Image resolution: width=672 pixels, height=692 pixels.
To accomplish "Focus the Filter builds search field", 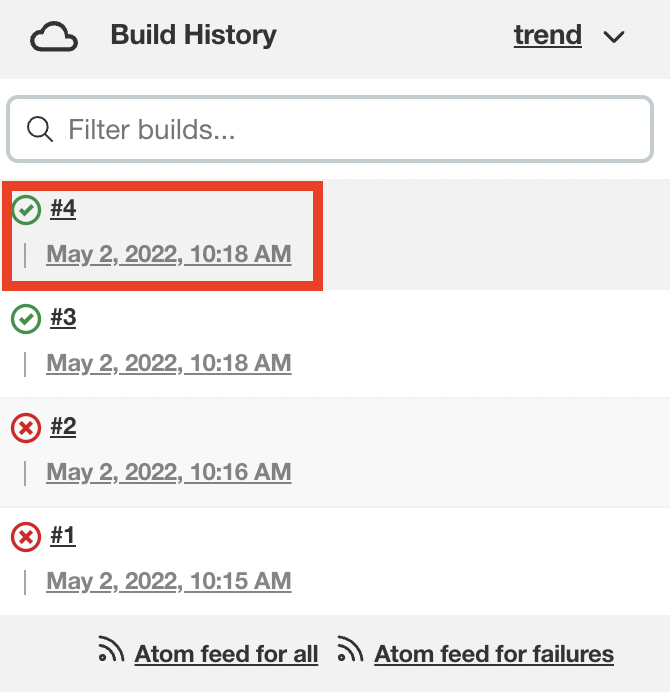I will [330, 129].
